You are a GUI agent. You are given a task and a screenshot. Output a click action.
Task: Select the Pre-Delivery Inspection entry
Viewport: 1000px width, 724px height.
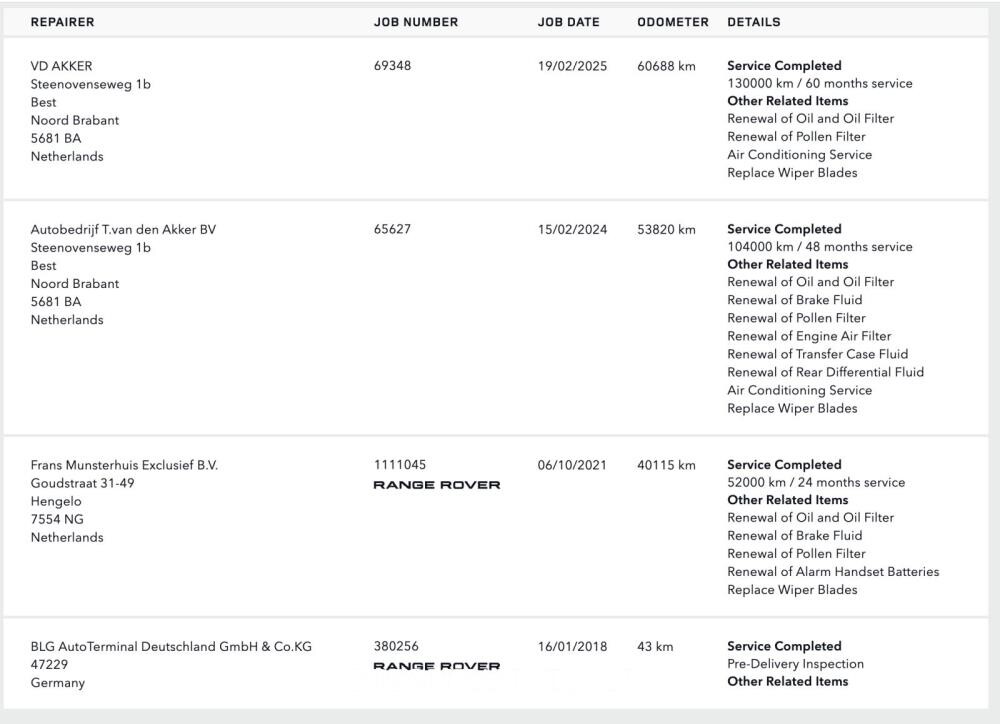click(795, 664)
